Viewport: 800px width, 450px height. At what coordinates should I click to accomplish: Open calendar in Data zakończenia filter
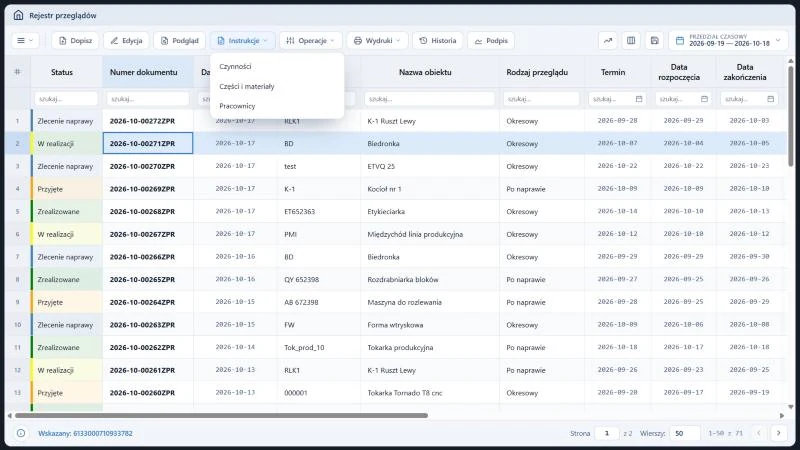point(770,99)
